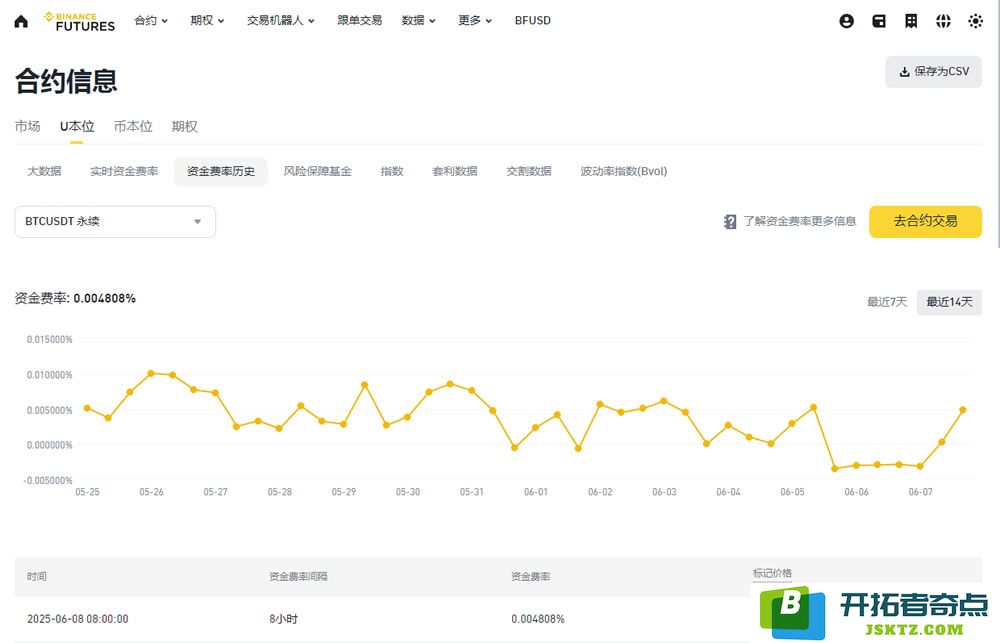Viewport: 1000px width, 643px height.
Task: Click the help book icon beside funding info
Action: tap(730, 221)
